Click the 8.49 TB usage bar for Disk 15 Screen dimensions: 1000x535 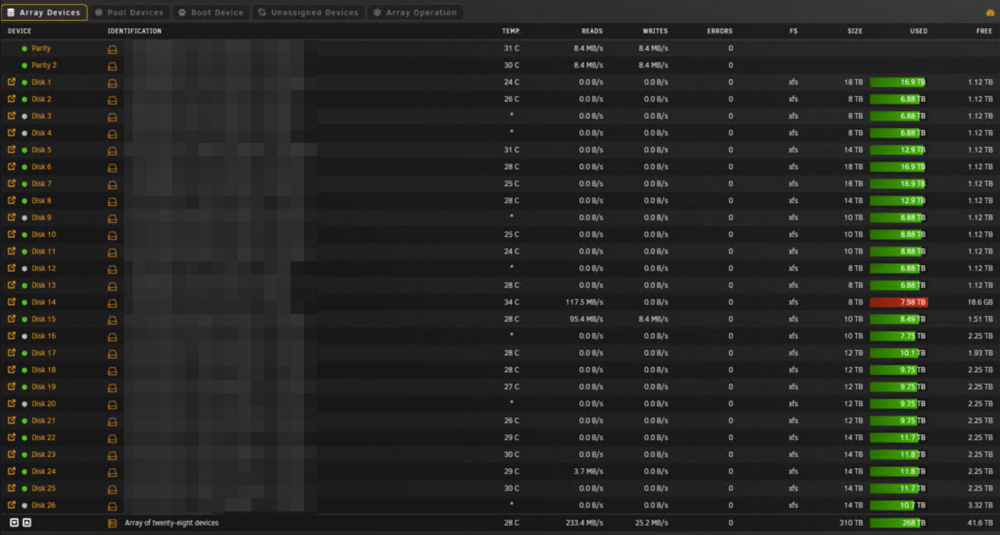[x=899, y=319]
